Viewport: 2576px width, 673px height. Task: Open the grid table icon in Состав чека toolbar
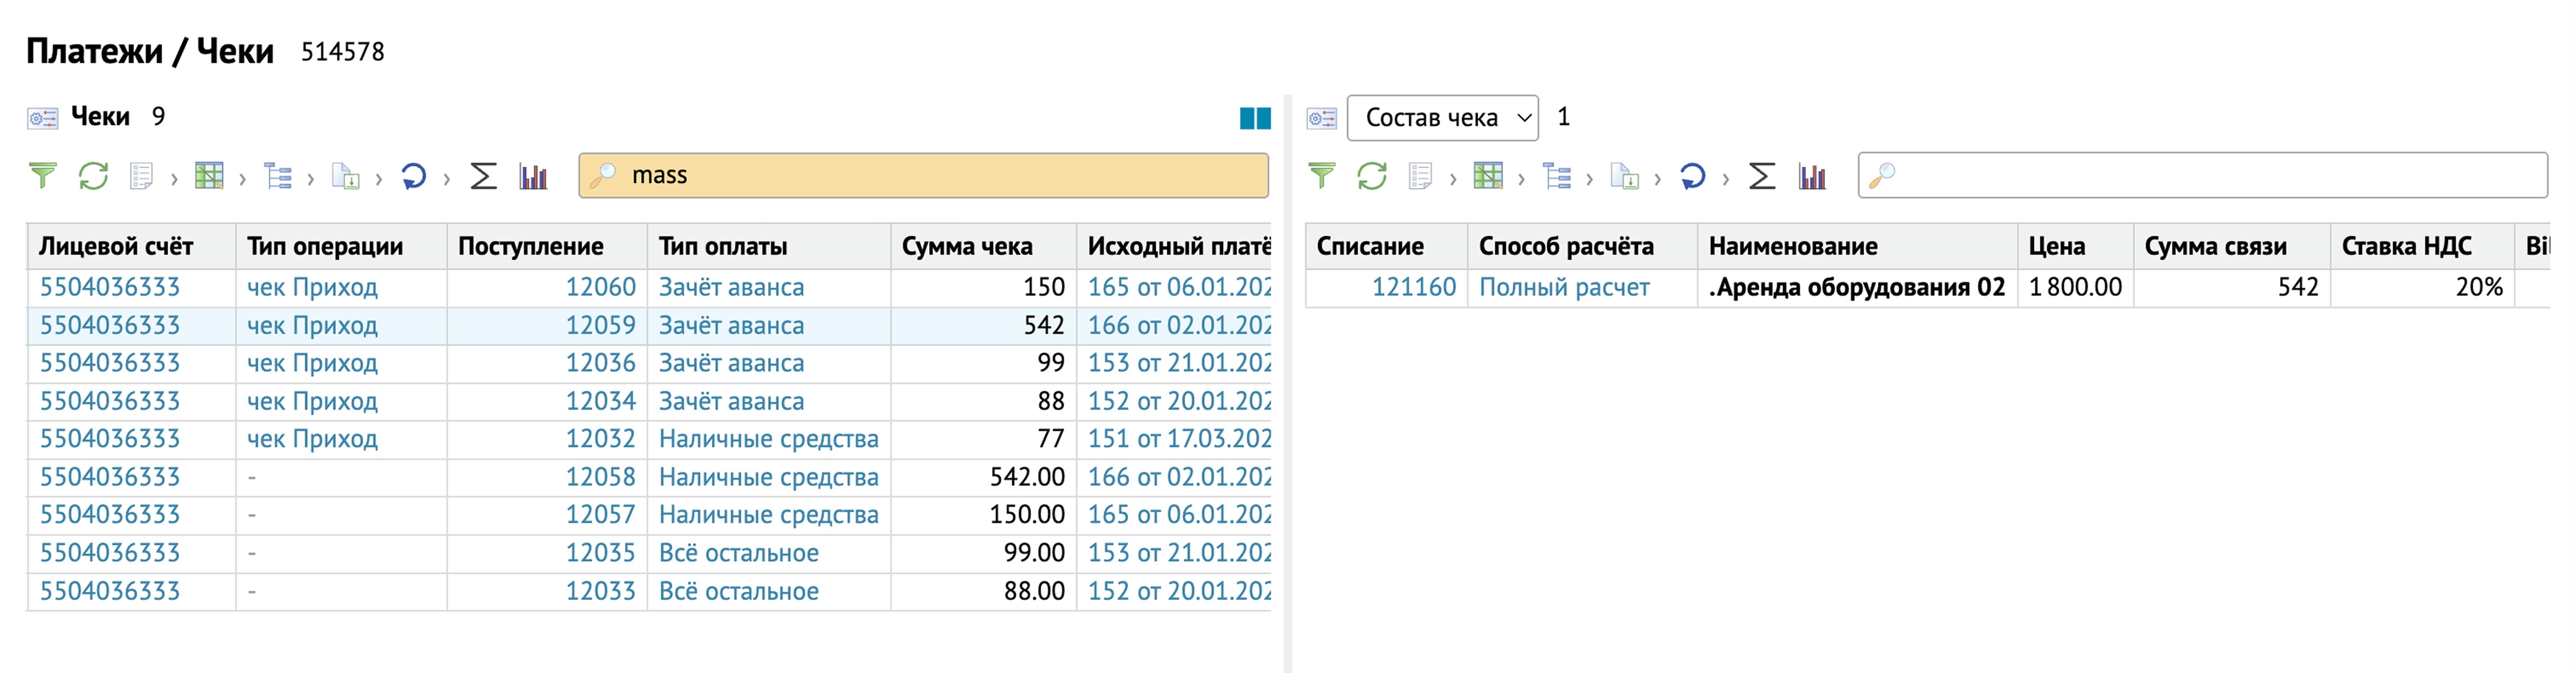pyautogui.click(x=1488, y=176)
